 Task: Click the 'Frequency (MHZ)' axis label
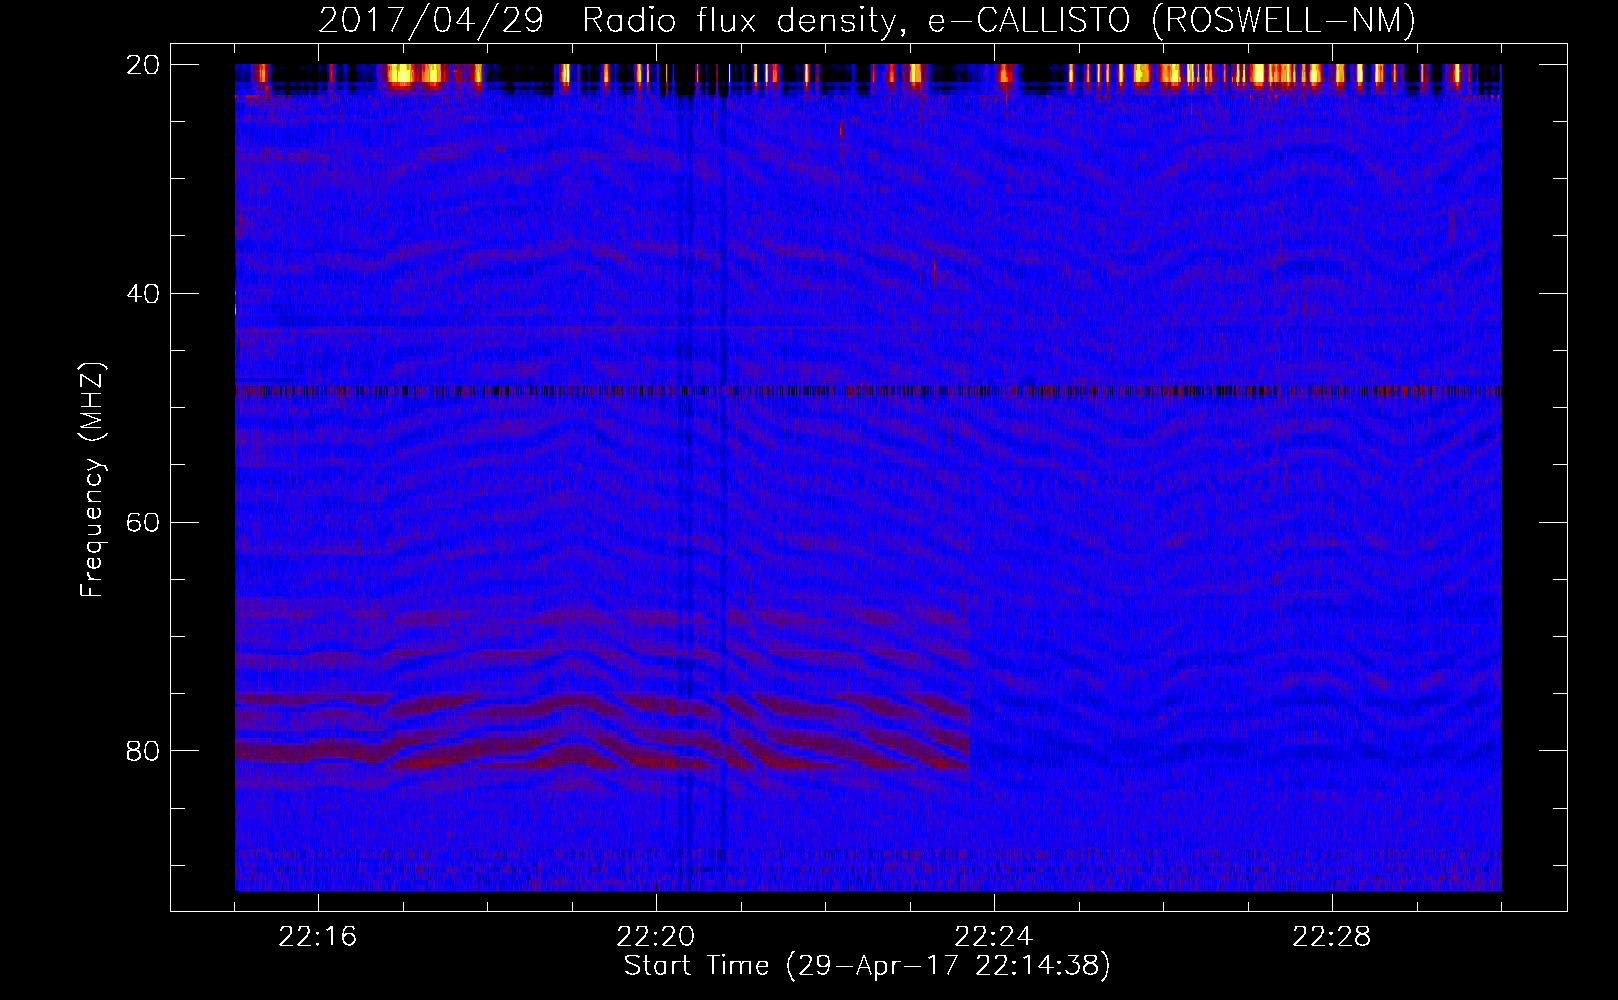(92, 480)
